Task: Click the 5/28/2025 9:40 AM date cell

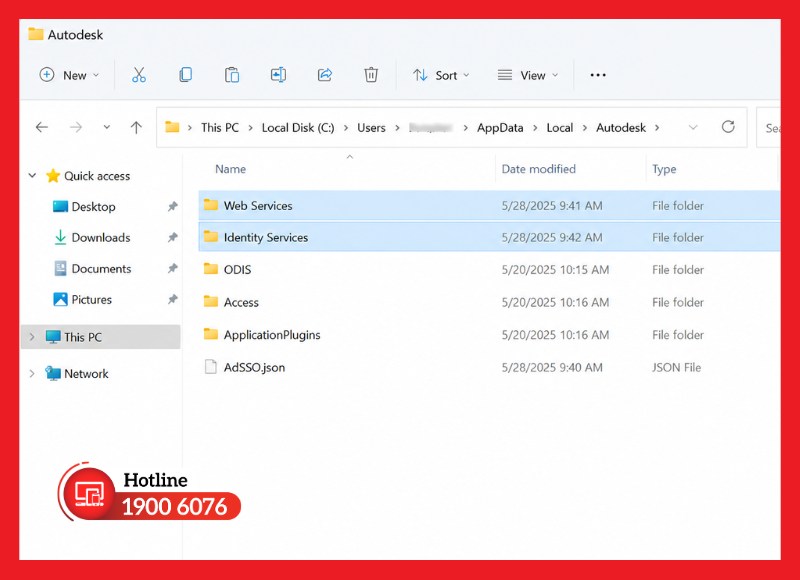Action: (x=552, y=367)
